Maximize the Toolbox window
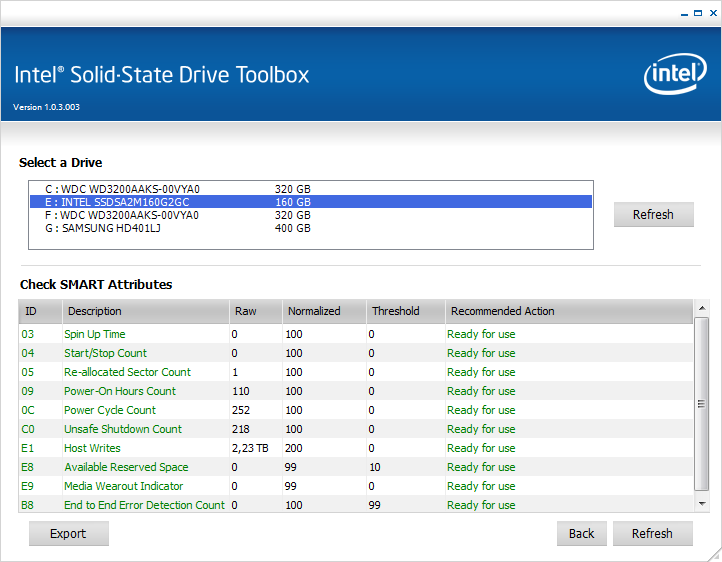 [x=698, y=13]
